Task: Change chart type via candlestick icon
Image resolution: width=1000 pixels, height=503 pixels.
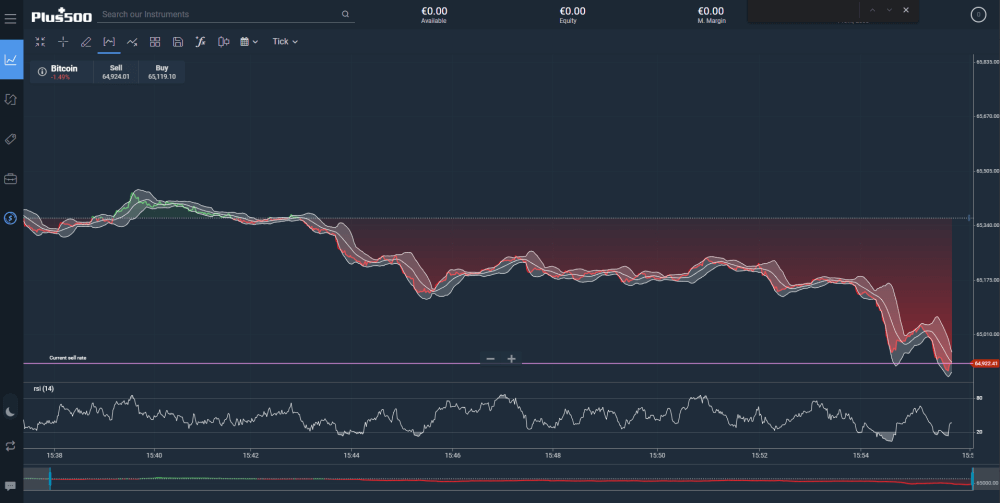Action: click(x=223, y=41)
